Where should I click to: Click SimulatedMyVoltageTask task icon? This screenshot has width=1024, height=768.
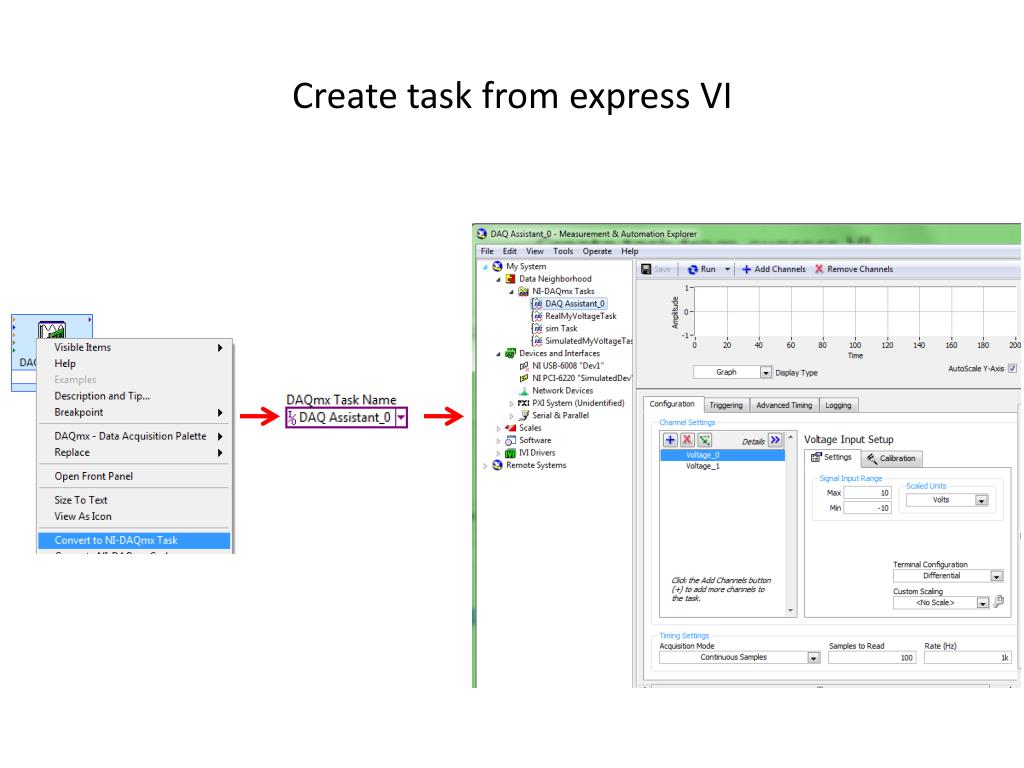pos(537,341)
